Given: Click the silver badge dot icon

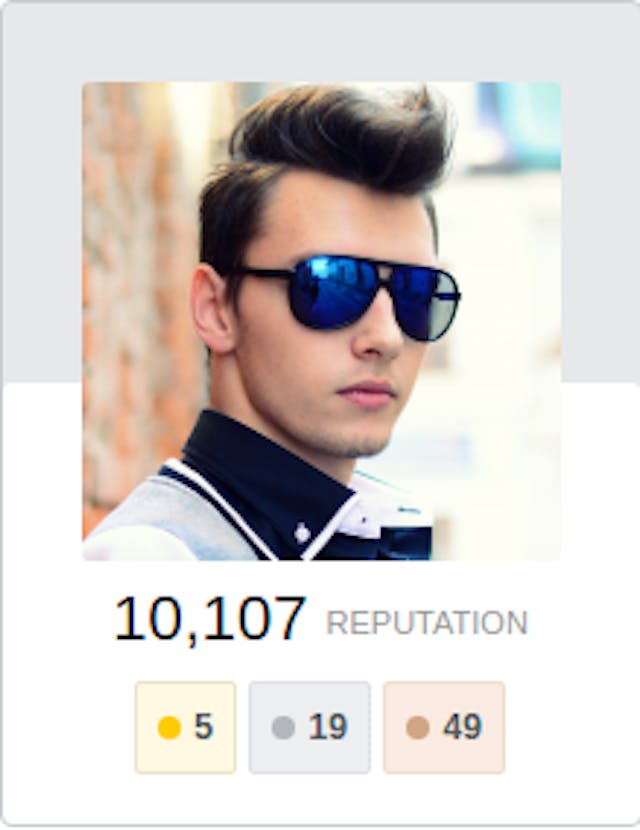Looking at the screenshot, I should click(x=283, y=727).
